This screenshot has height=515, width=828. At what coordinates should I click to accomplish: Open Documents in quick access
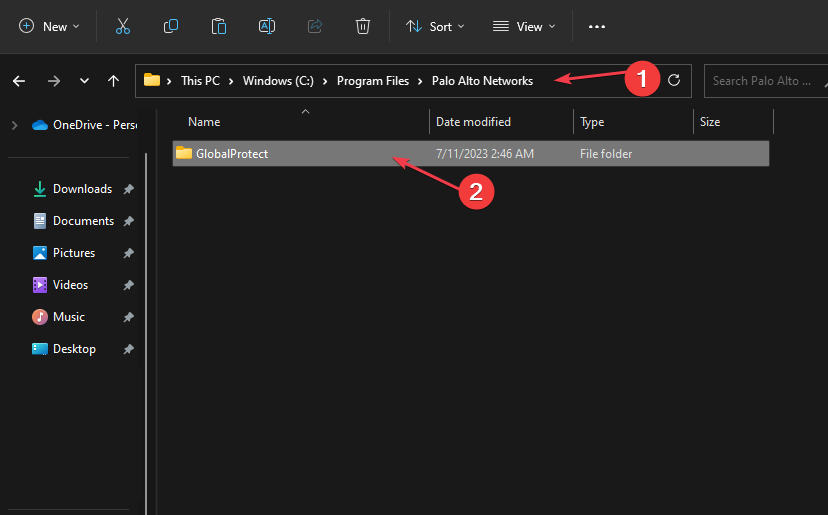83,221
